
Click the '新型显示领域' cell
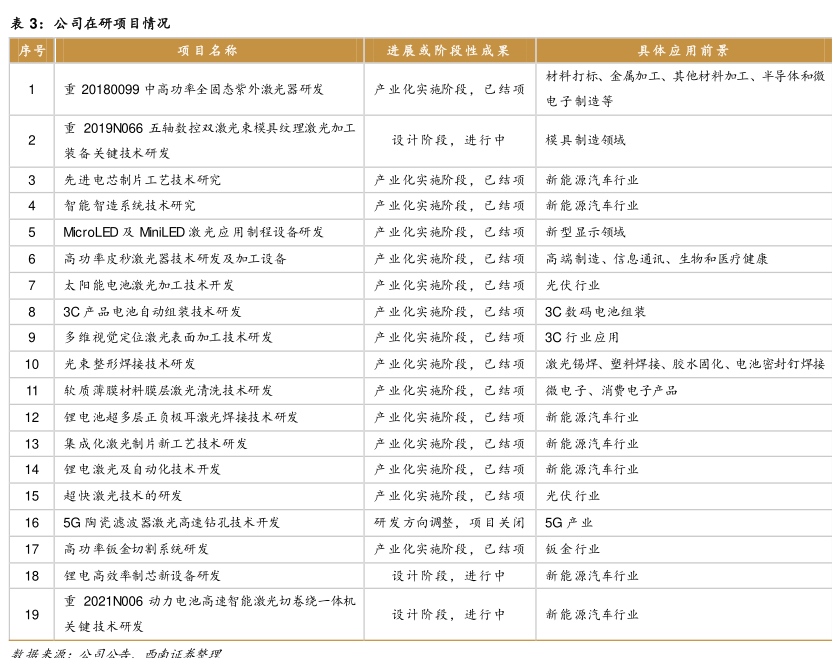(585, 232)
